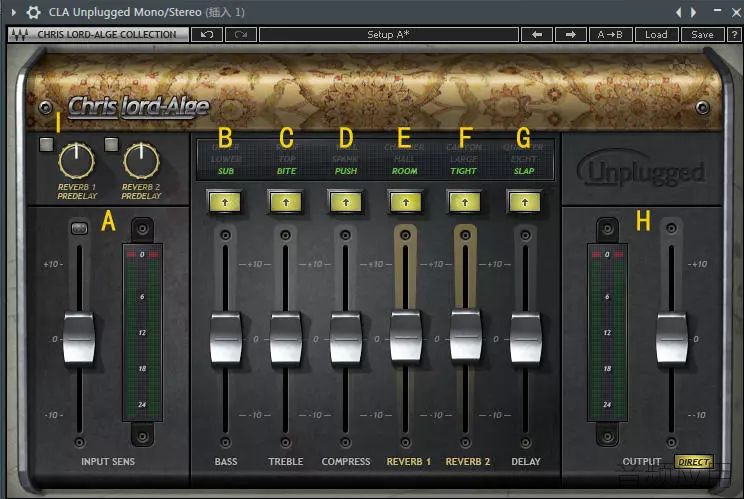Select the BITE treble mode label
The image size is (744, 499).
[286, 171]
